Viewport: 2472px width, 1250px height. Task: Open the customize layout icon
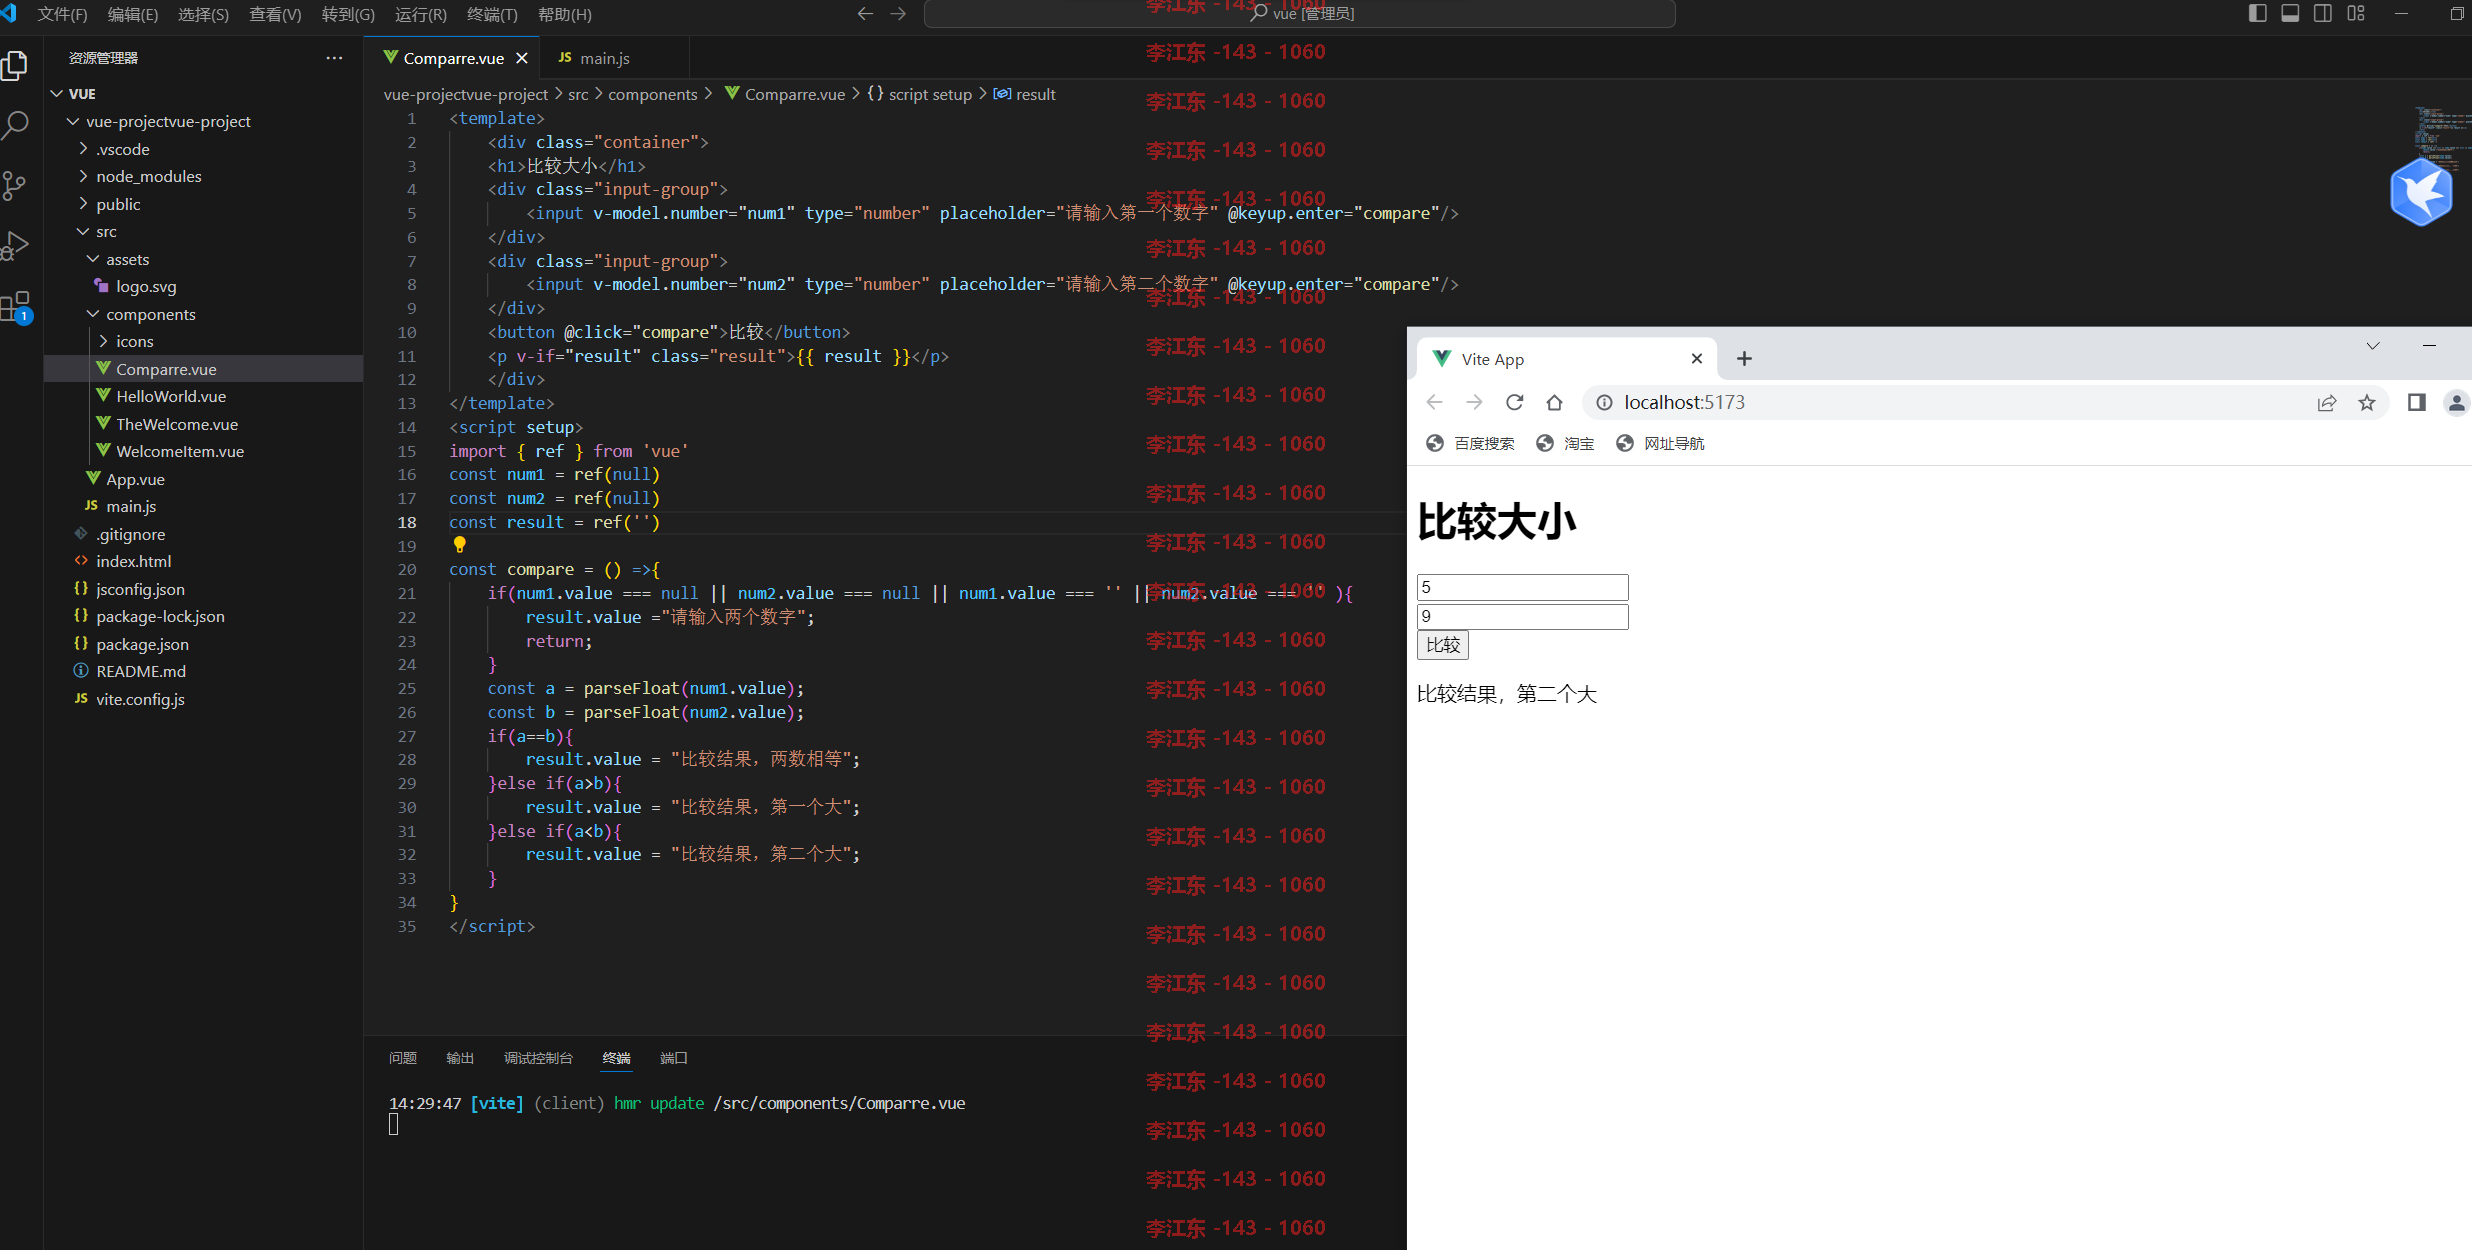click(x=2356, y=13)
